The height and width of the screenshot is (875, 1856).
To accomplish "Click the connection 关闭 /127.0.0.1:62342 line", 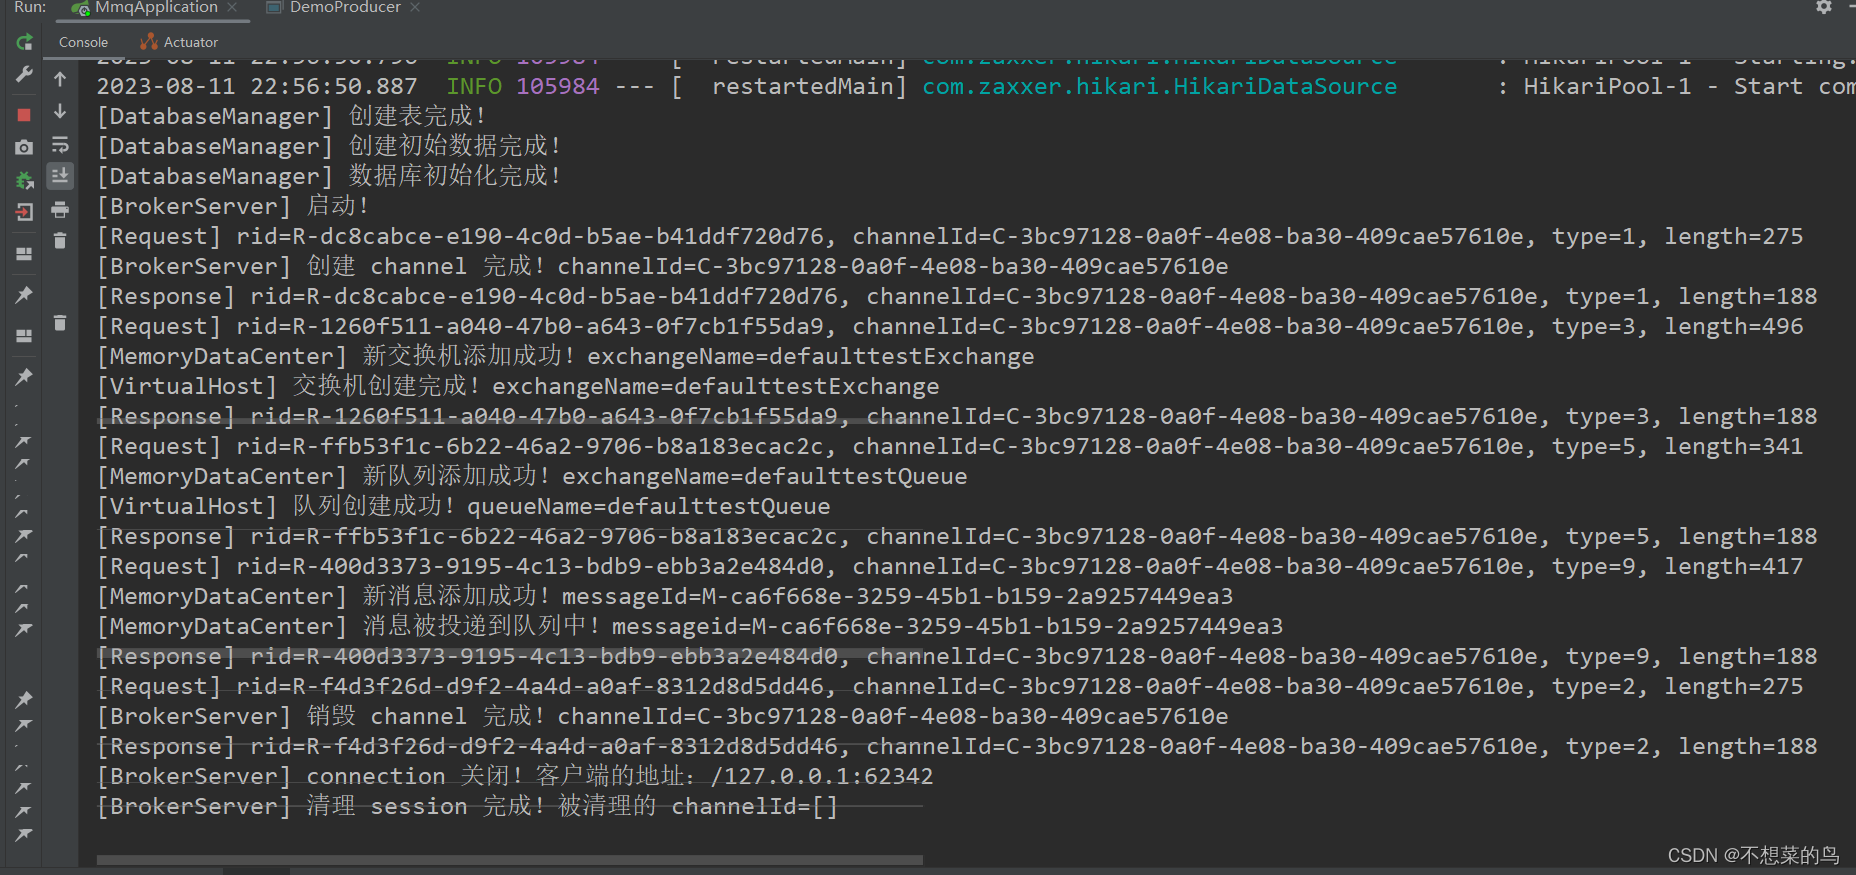I will coord(515,776).
